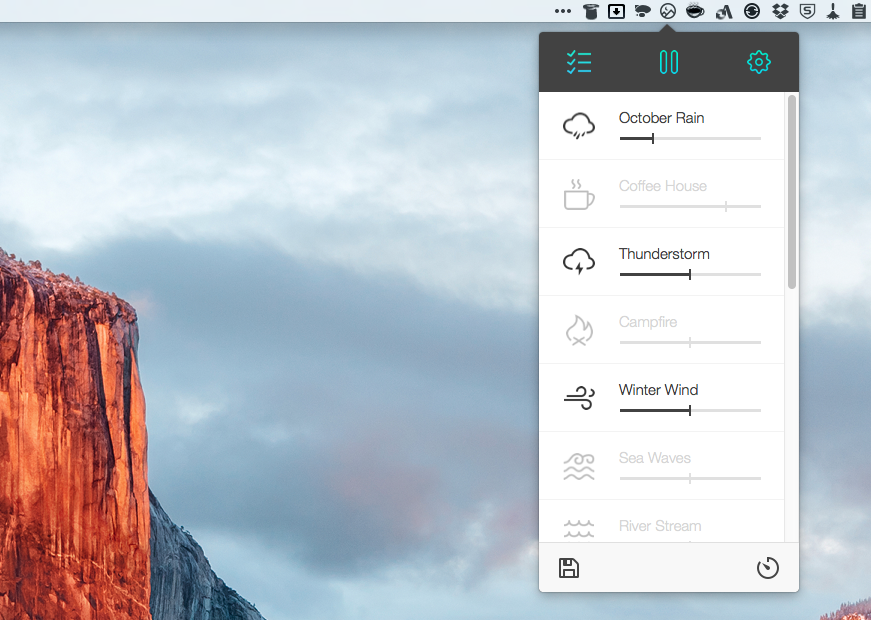The image size is (871, 620).
Task: Open the sound mixes list icon
Action: [x=579, y=62]
